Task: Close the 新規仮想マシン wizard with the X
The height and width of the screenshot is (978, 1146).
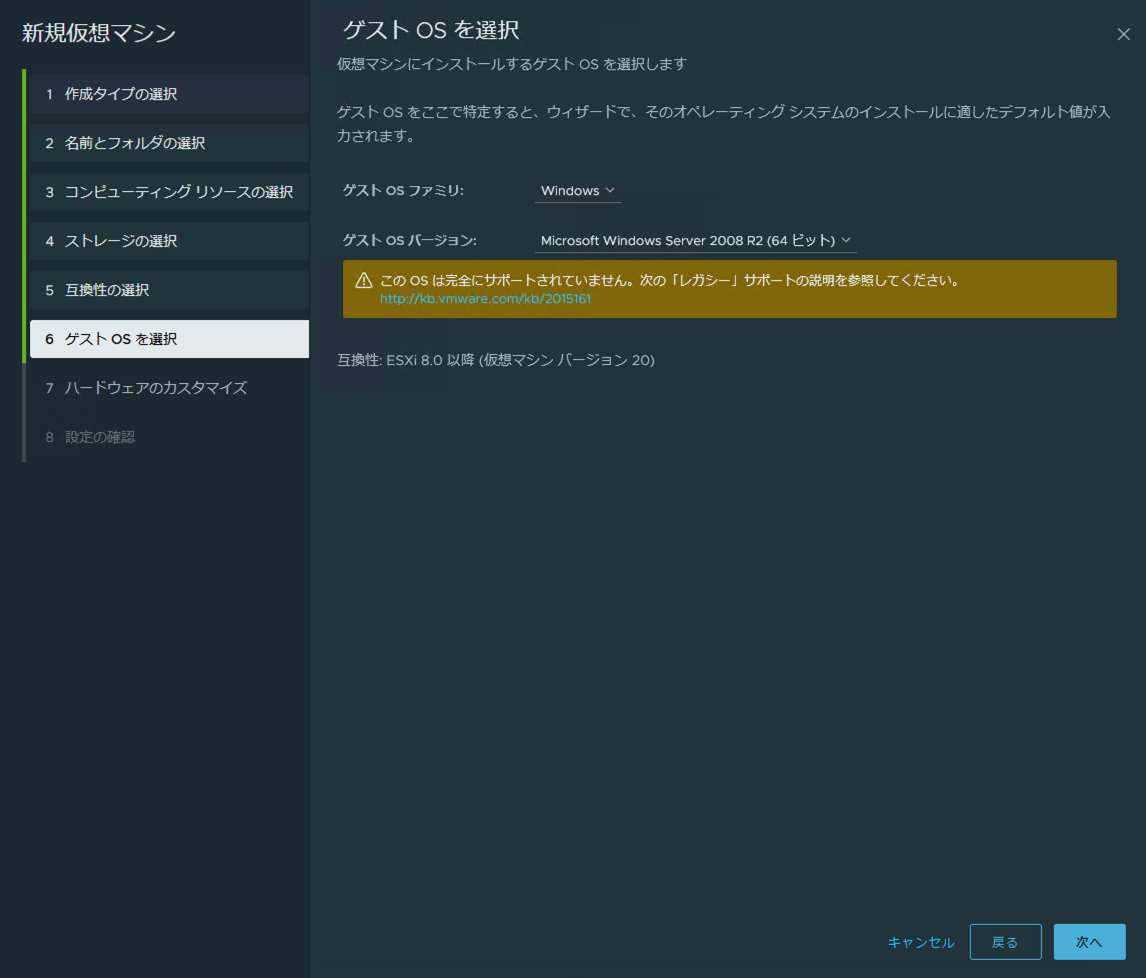Action: [1124, 33]
